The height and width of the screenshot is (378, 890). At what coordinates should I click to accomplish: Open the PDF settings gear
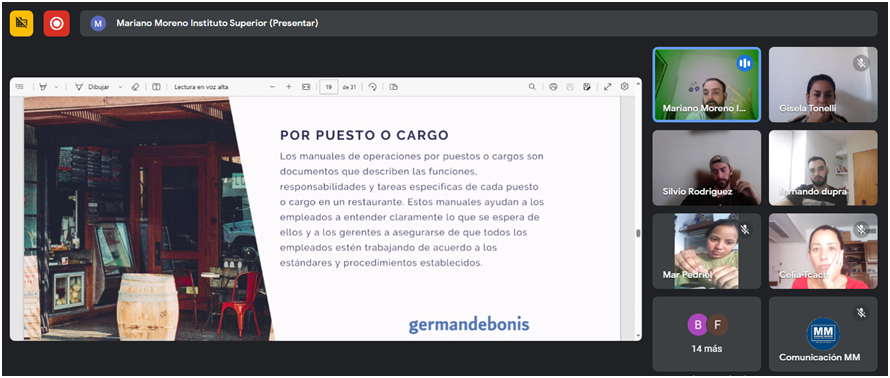click(624, 87)
